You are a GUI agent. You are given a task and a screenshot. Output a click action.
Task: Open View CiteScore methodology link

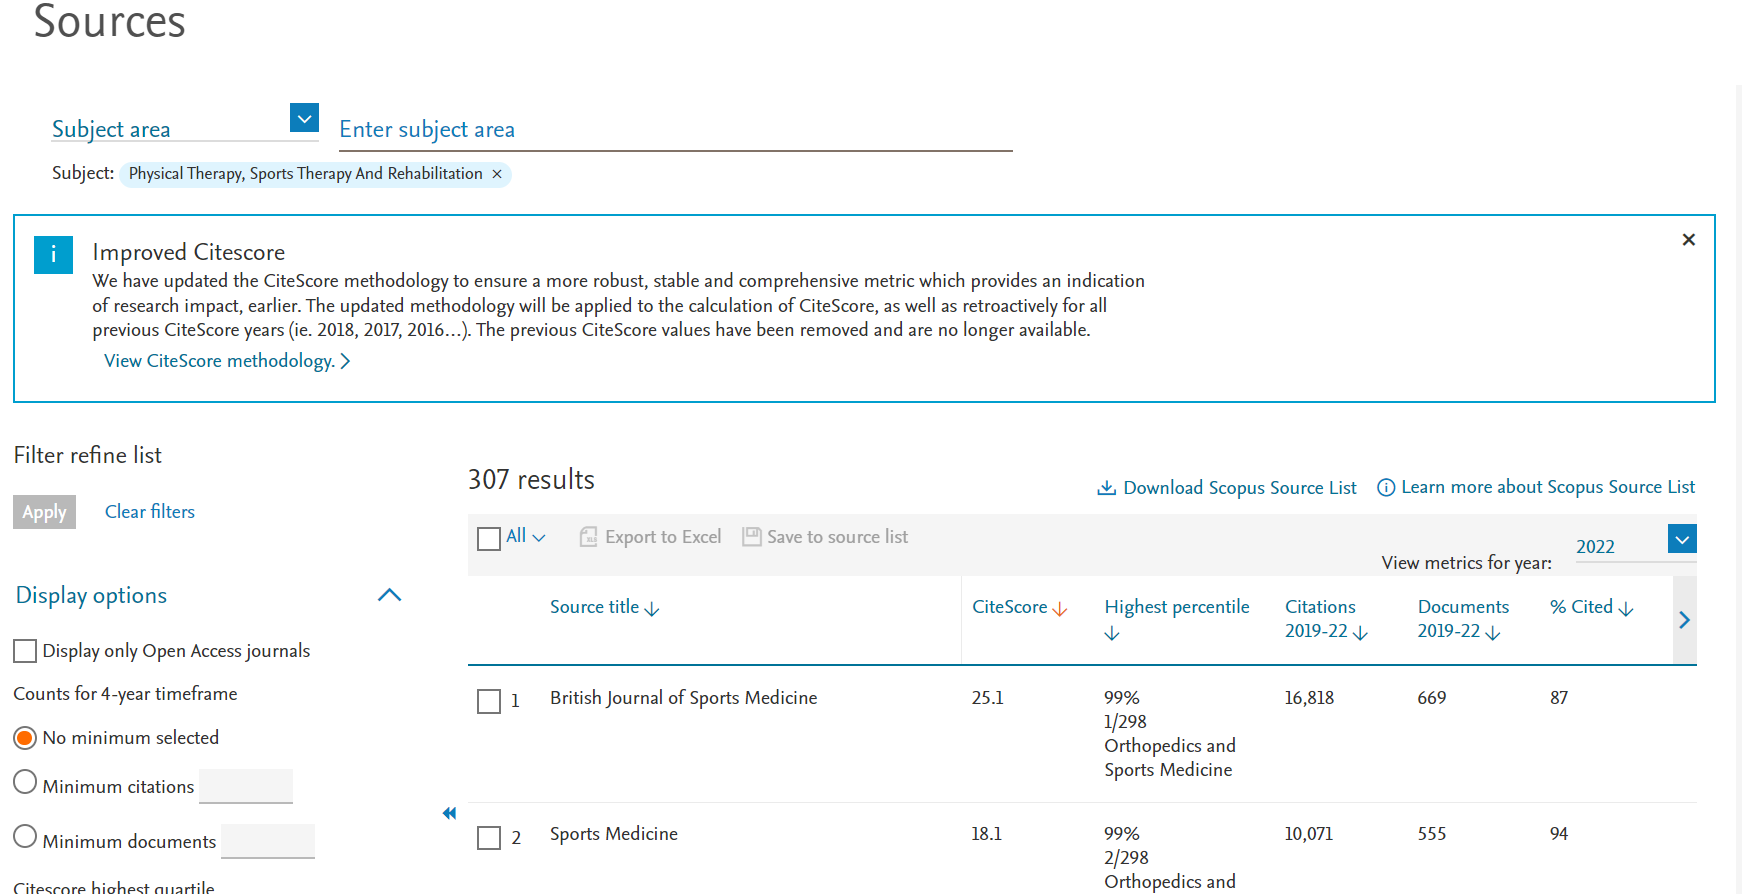point(227,361)
